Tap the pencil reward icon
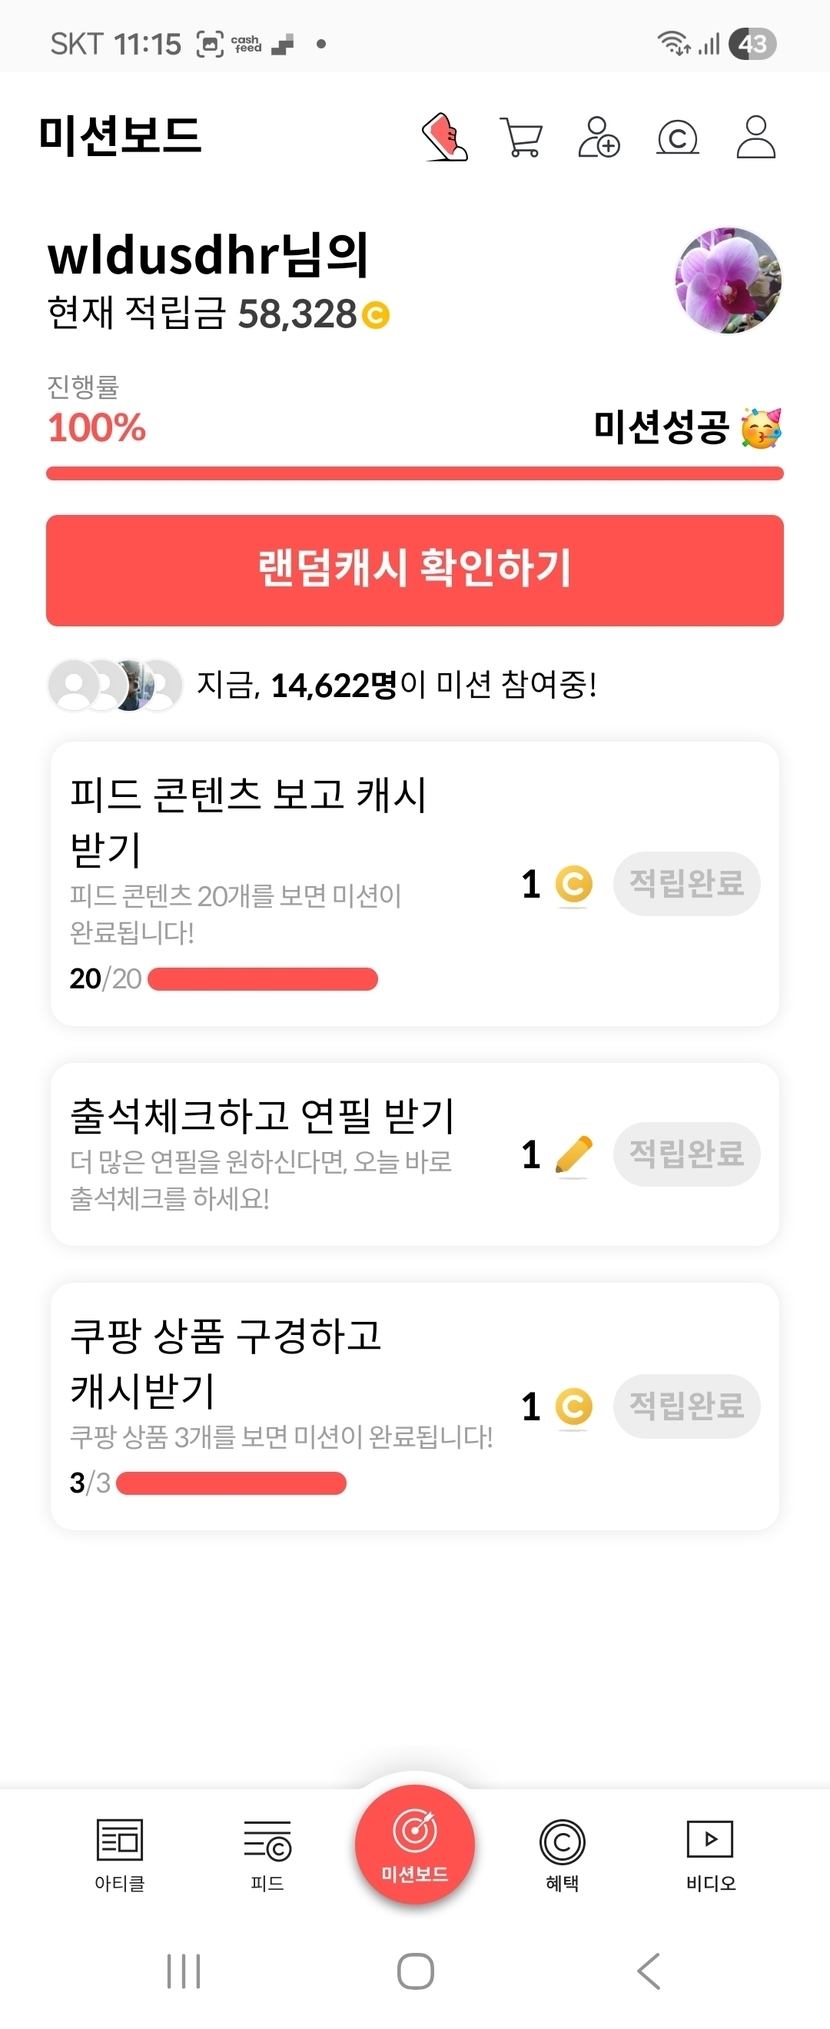The height and width of the screenshot is (2029, 830). 573,1155
